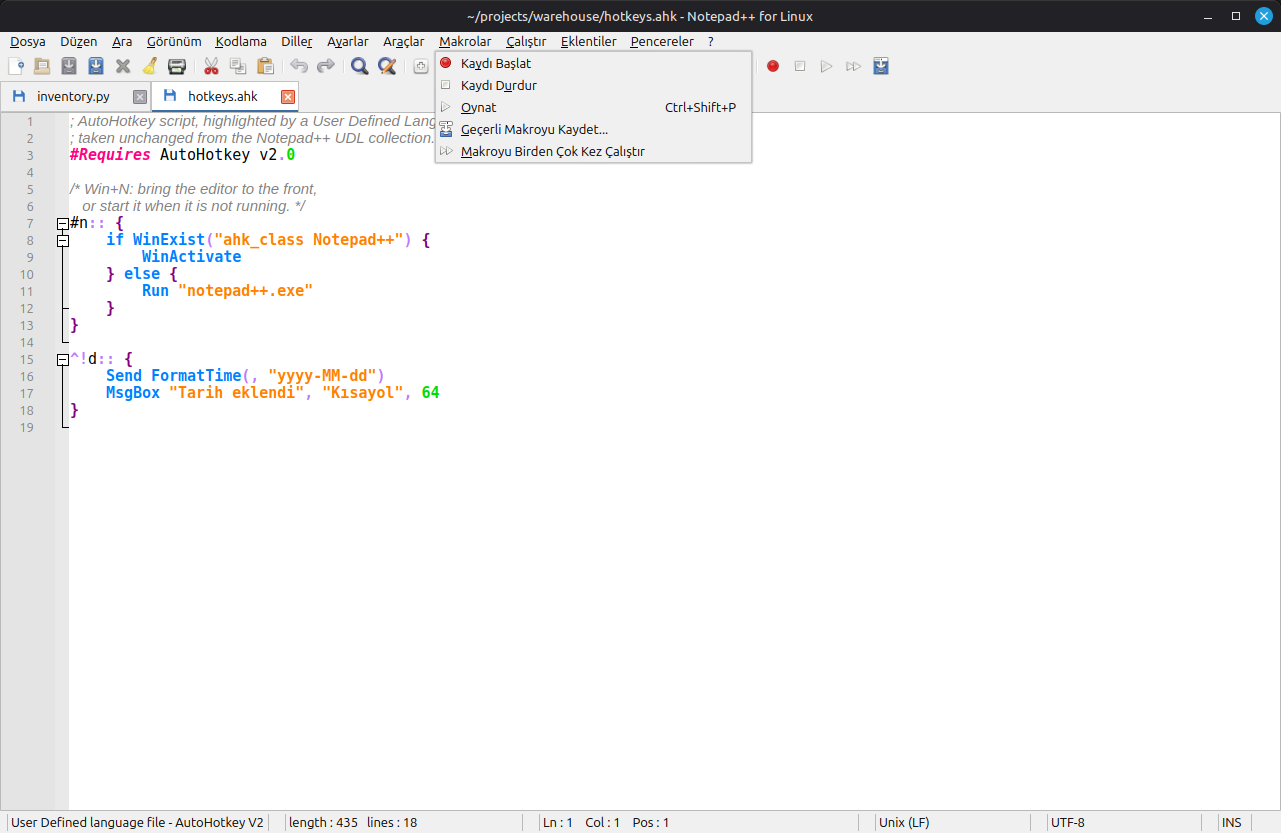Image resolution: width=1281 pixels, height=833 pixels.
Task: Click the UTF-8 encoding in status bar
Action: click(x=1067, y=822)
